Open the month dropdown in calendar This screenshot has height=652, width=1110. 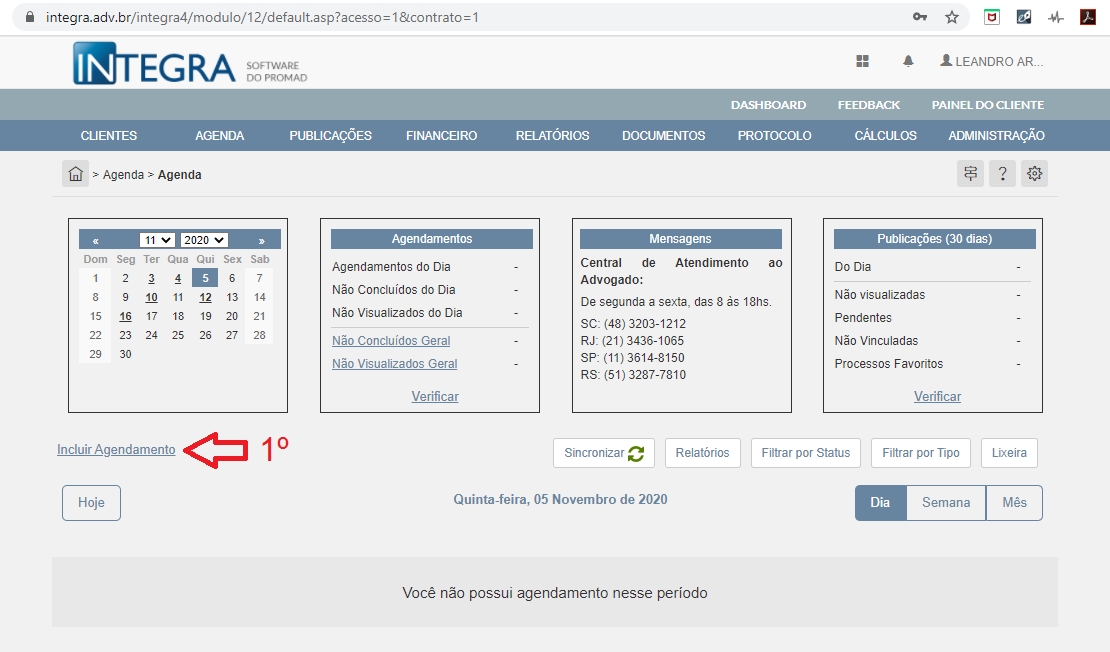pos(157,240)
